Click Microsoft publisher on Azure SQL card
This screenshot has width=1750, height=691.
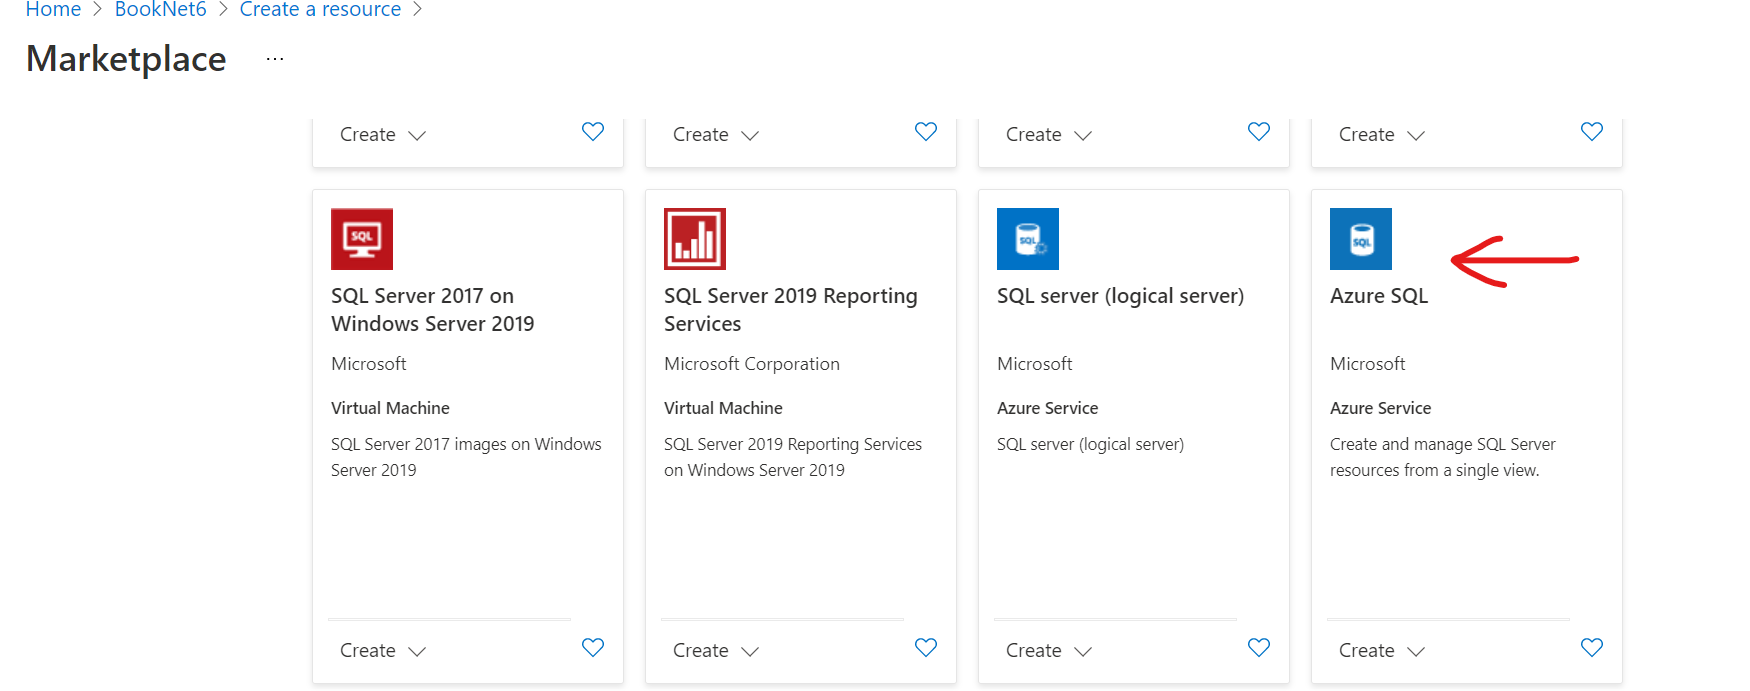point(1367,364)
